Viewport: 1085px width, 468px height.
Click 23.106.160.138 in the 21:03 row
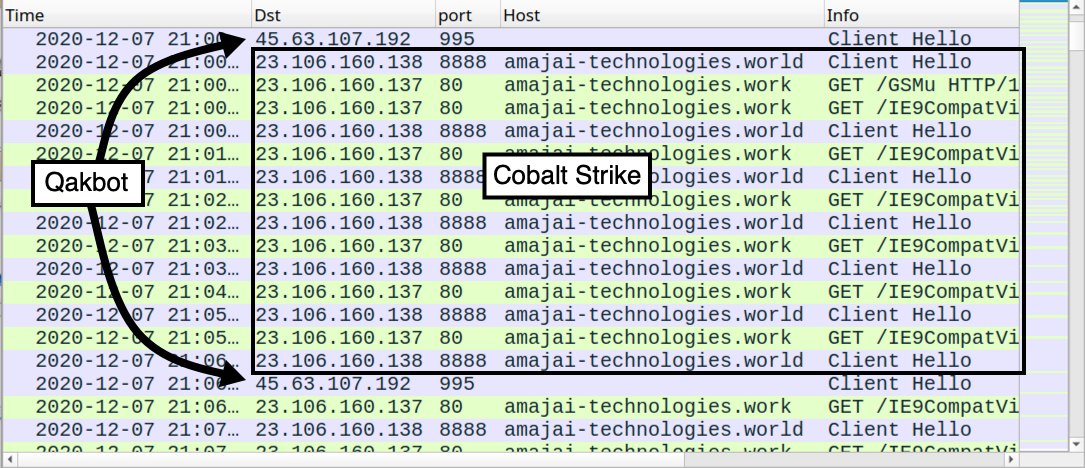click(338, 269)
